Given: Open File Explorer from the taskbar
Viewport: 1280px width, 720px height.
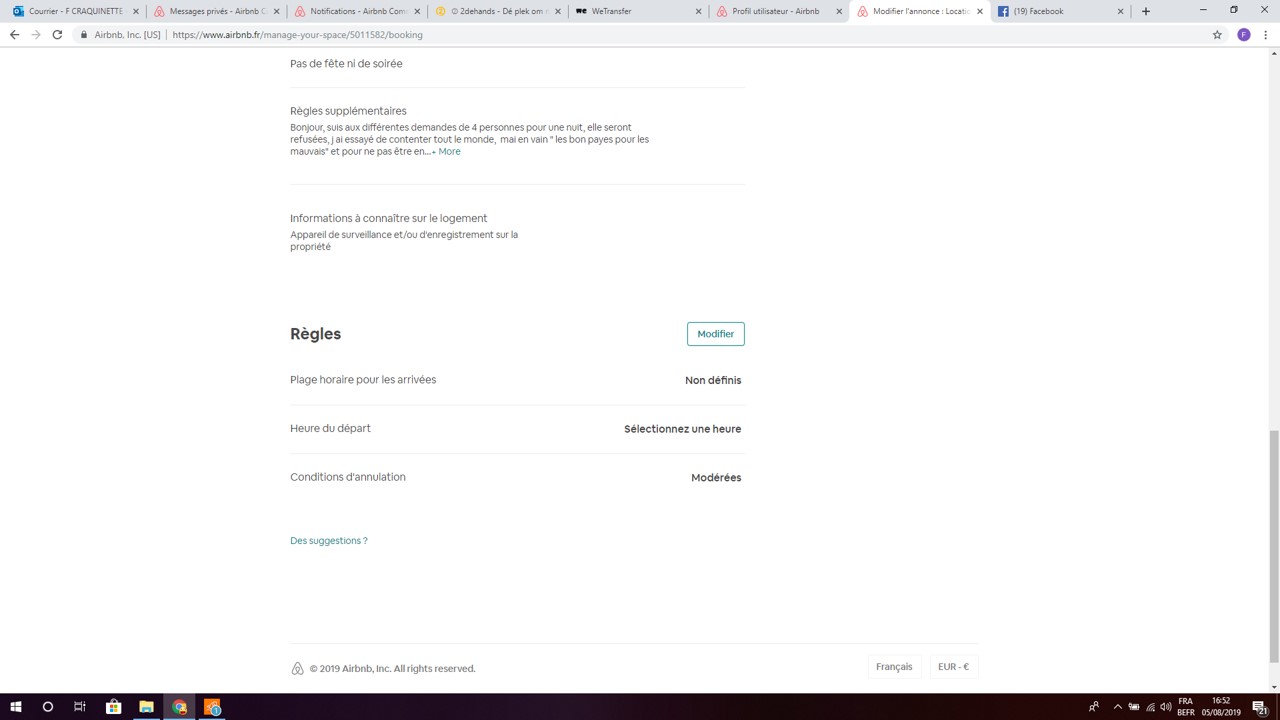Looking at the screenshot, I should coord(146,707).
